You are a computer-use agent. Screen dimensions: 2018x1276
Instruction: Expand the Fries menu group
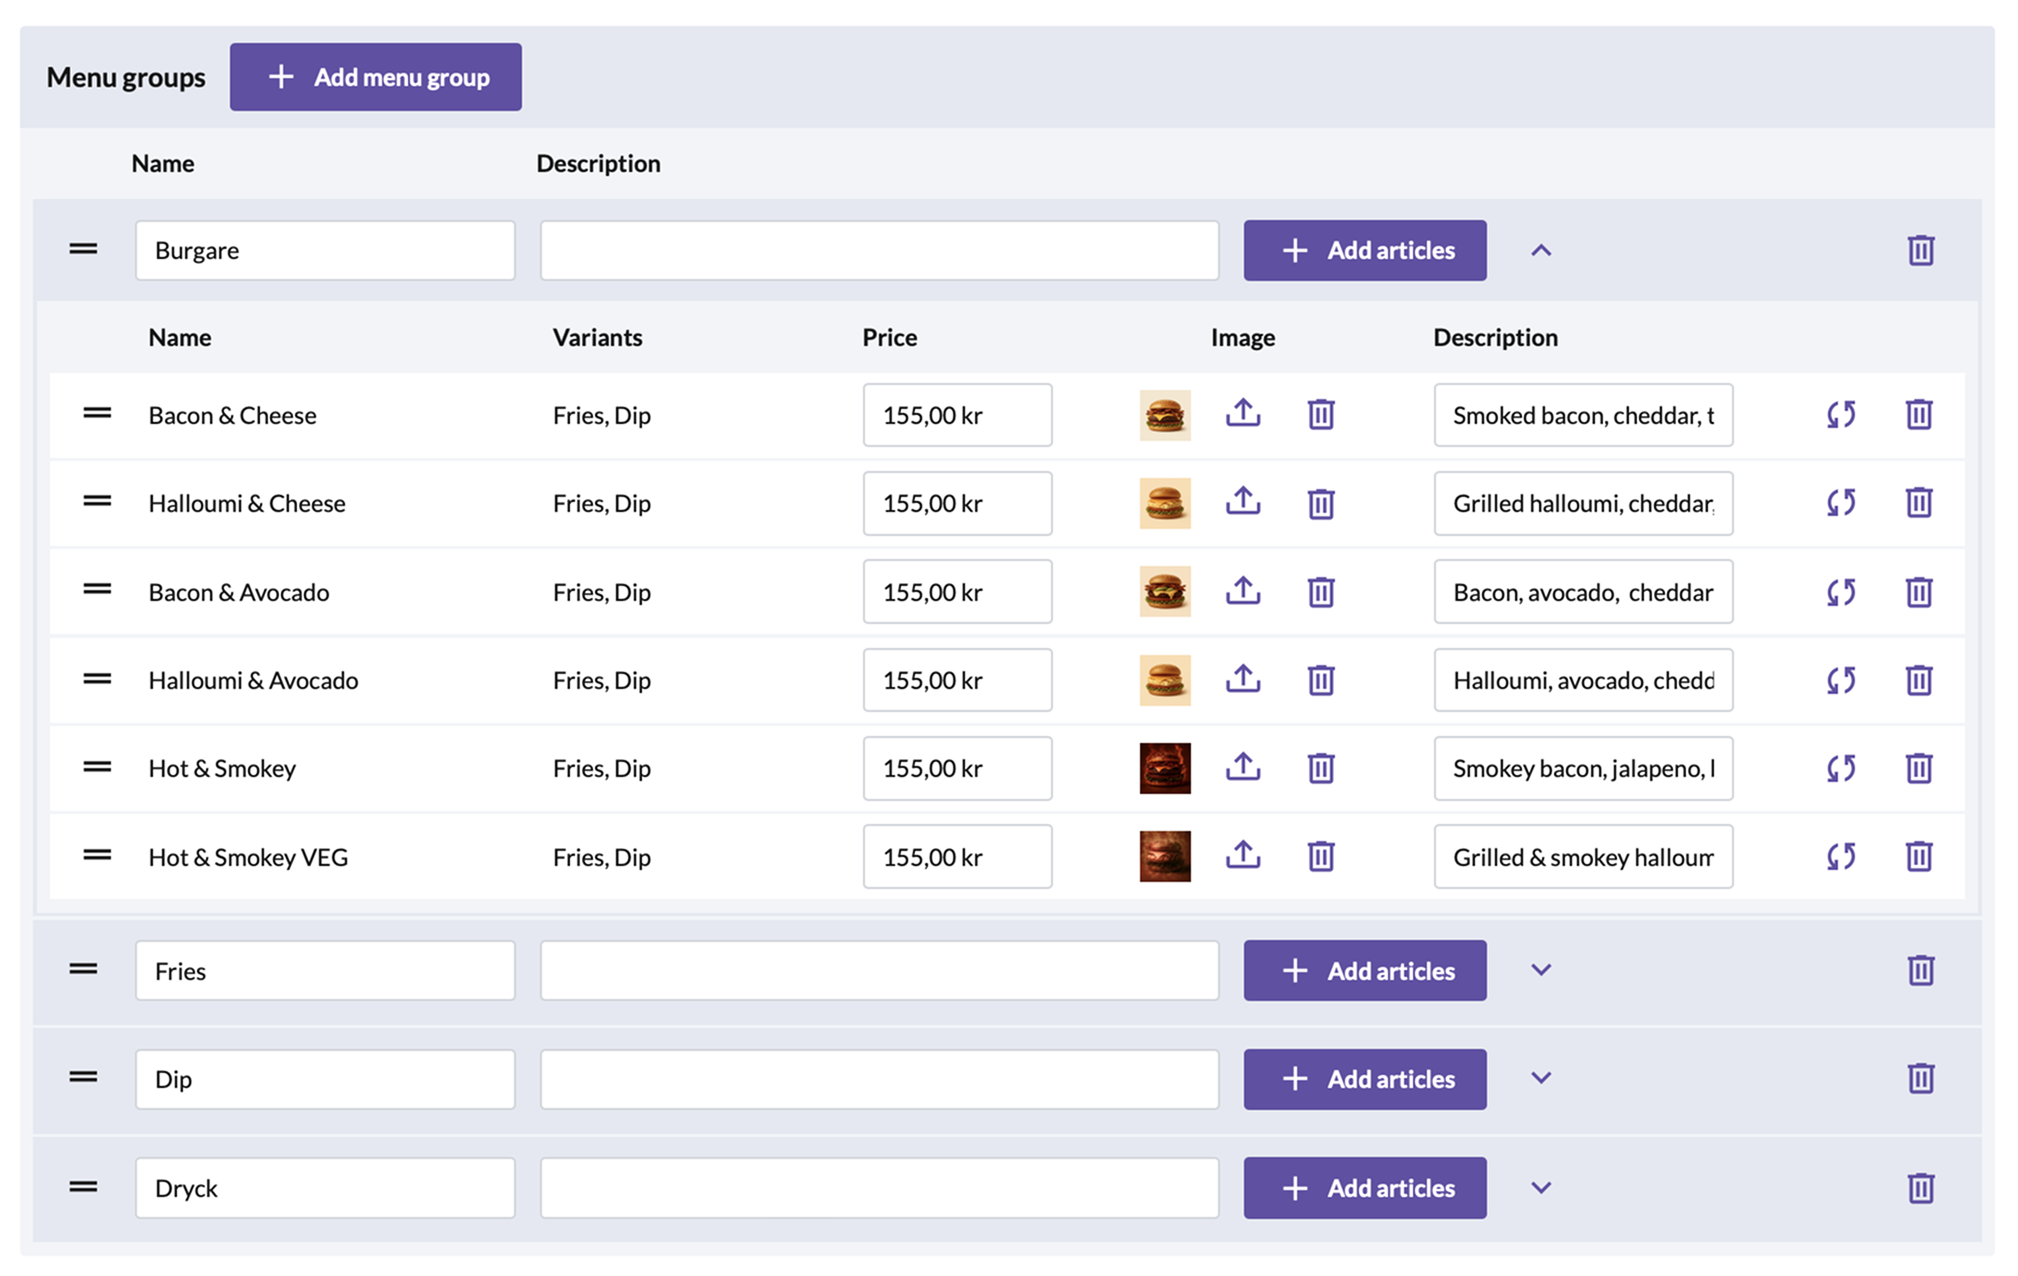coord(1540,970)
